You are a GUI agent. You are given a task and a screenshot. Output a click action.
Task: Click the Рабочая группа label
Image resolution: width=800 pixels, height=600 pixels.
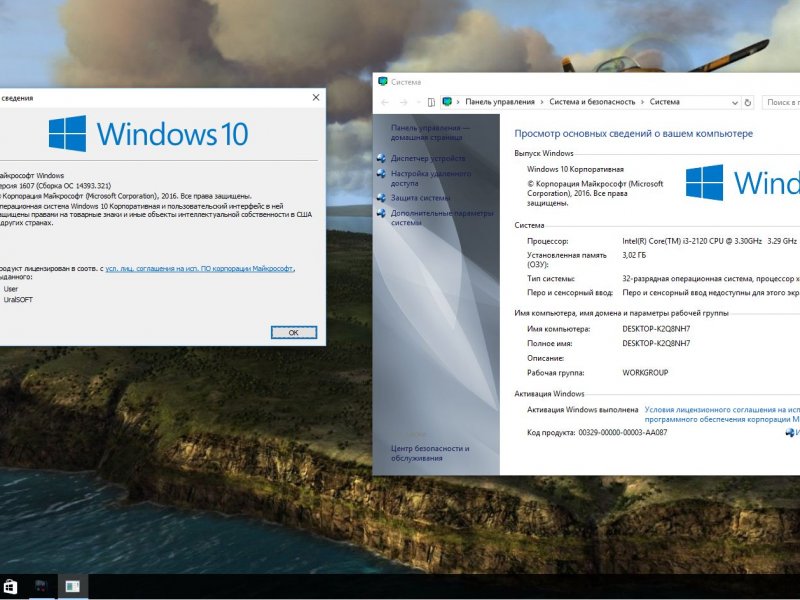click(x=556, y=373)
